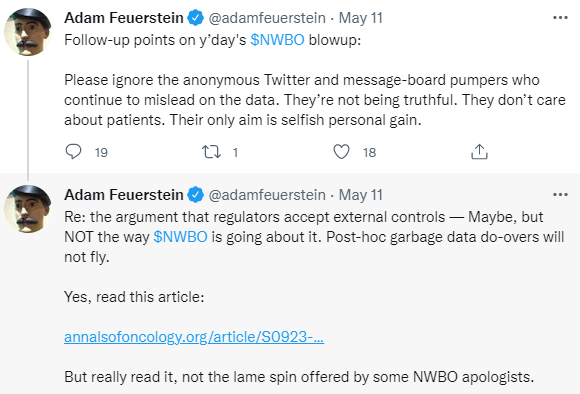Click Adam Feuerstein avatar on second tweet

pyautogui.click(x=28, y=209)
